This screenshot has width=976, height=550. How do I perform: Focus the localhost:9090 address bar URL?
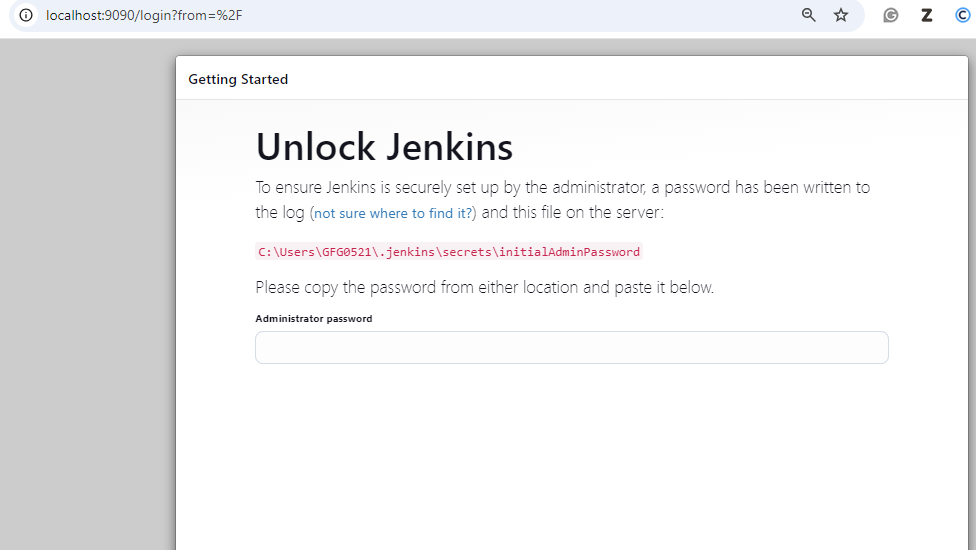point(144,15)
